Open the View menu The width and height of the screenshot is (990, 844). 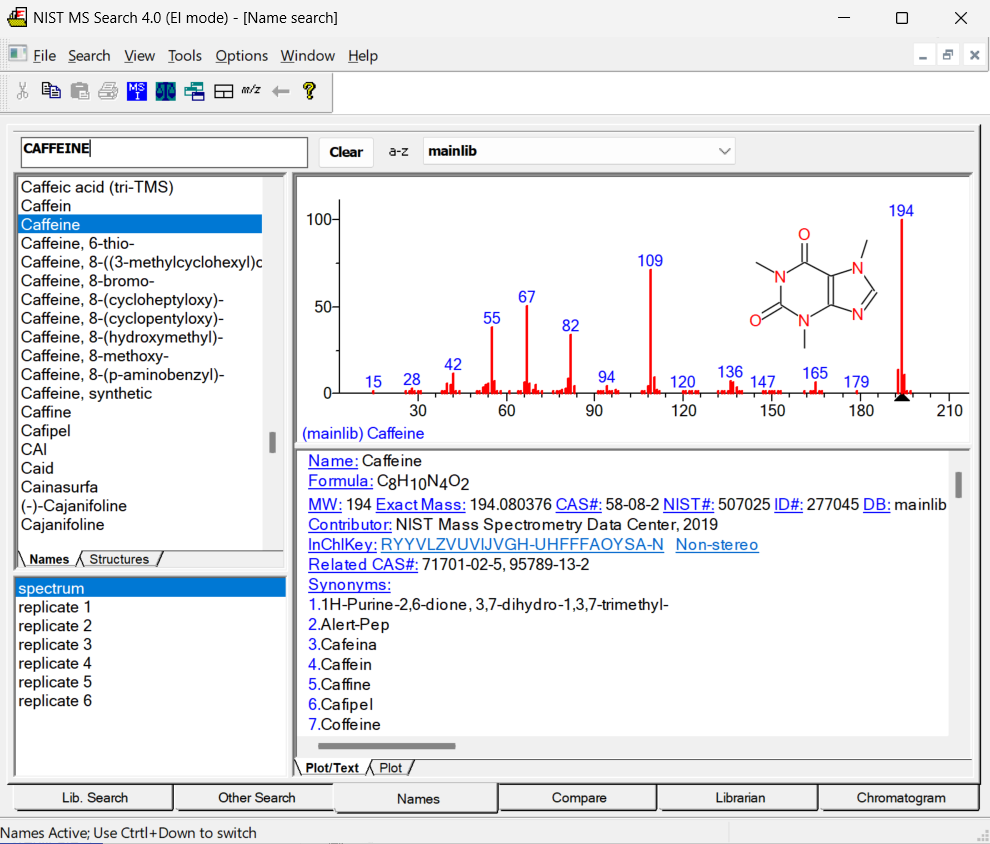click(140, 56)
